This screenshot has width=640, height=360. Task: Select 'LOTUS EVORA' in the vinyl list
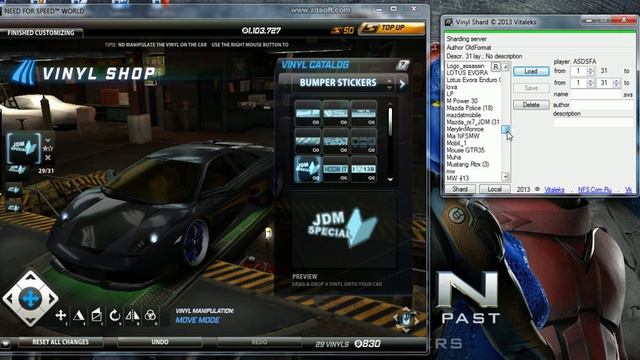(467, 73)
